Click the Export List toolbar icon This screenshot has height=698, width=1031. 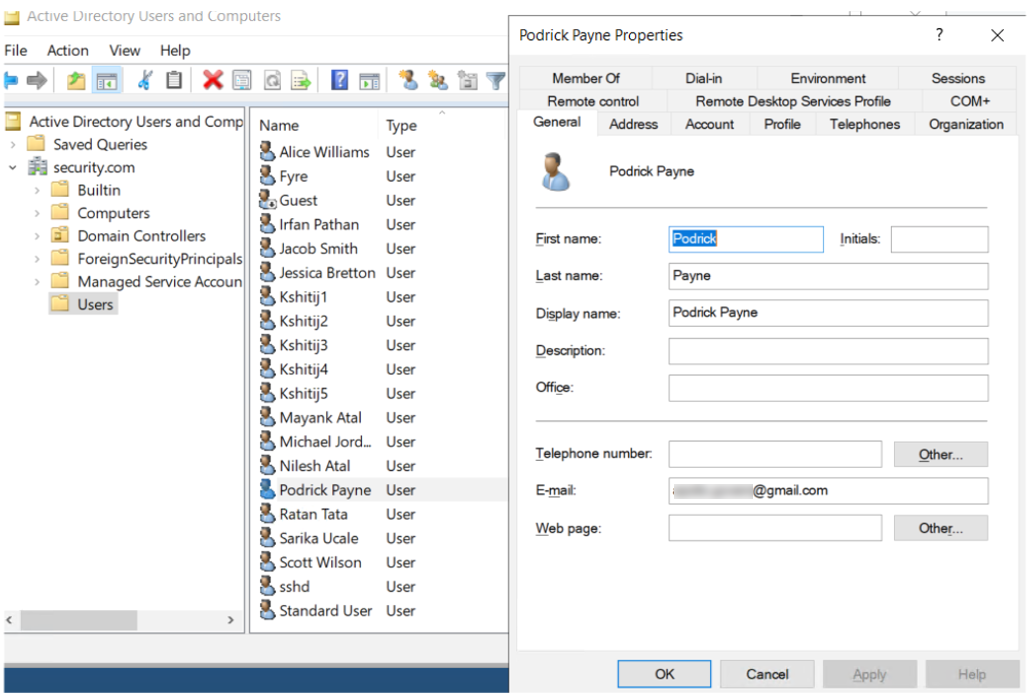pyautogui.click(x=301, y=81)
